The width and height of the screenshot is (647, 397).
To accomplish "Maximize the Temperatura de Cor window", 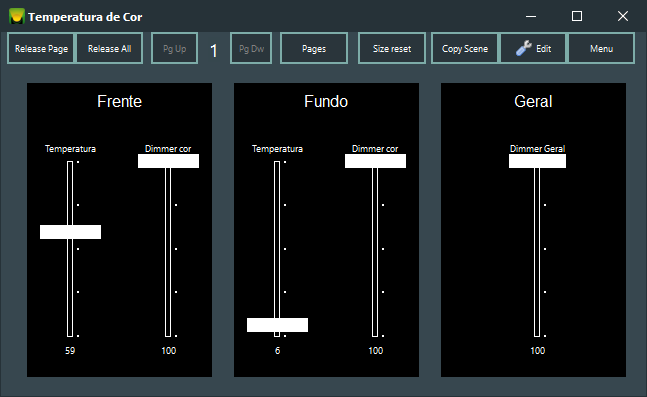I will pyautogui.click(x=577, y=16).
